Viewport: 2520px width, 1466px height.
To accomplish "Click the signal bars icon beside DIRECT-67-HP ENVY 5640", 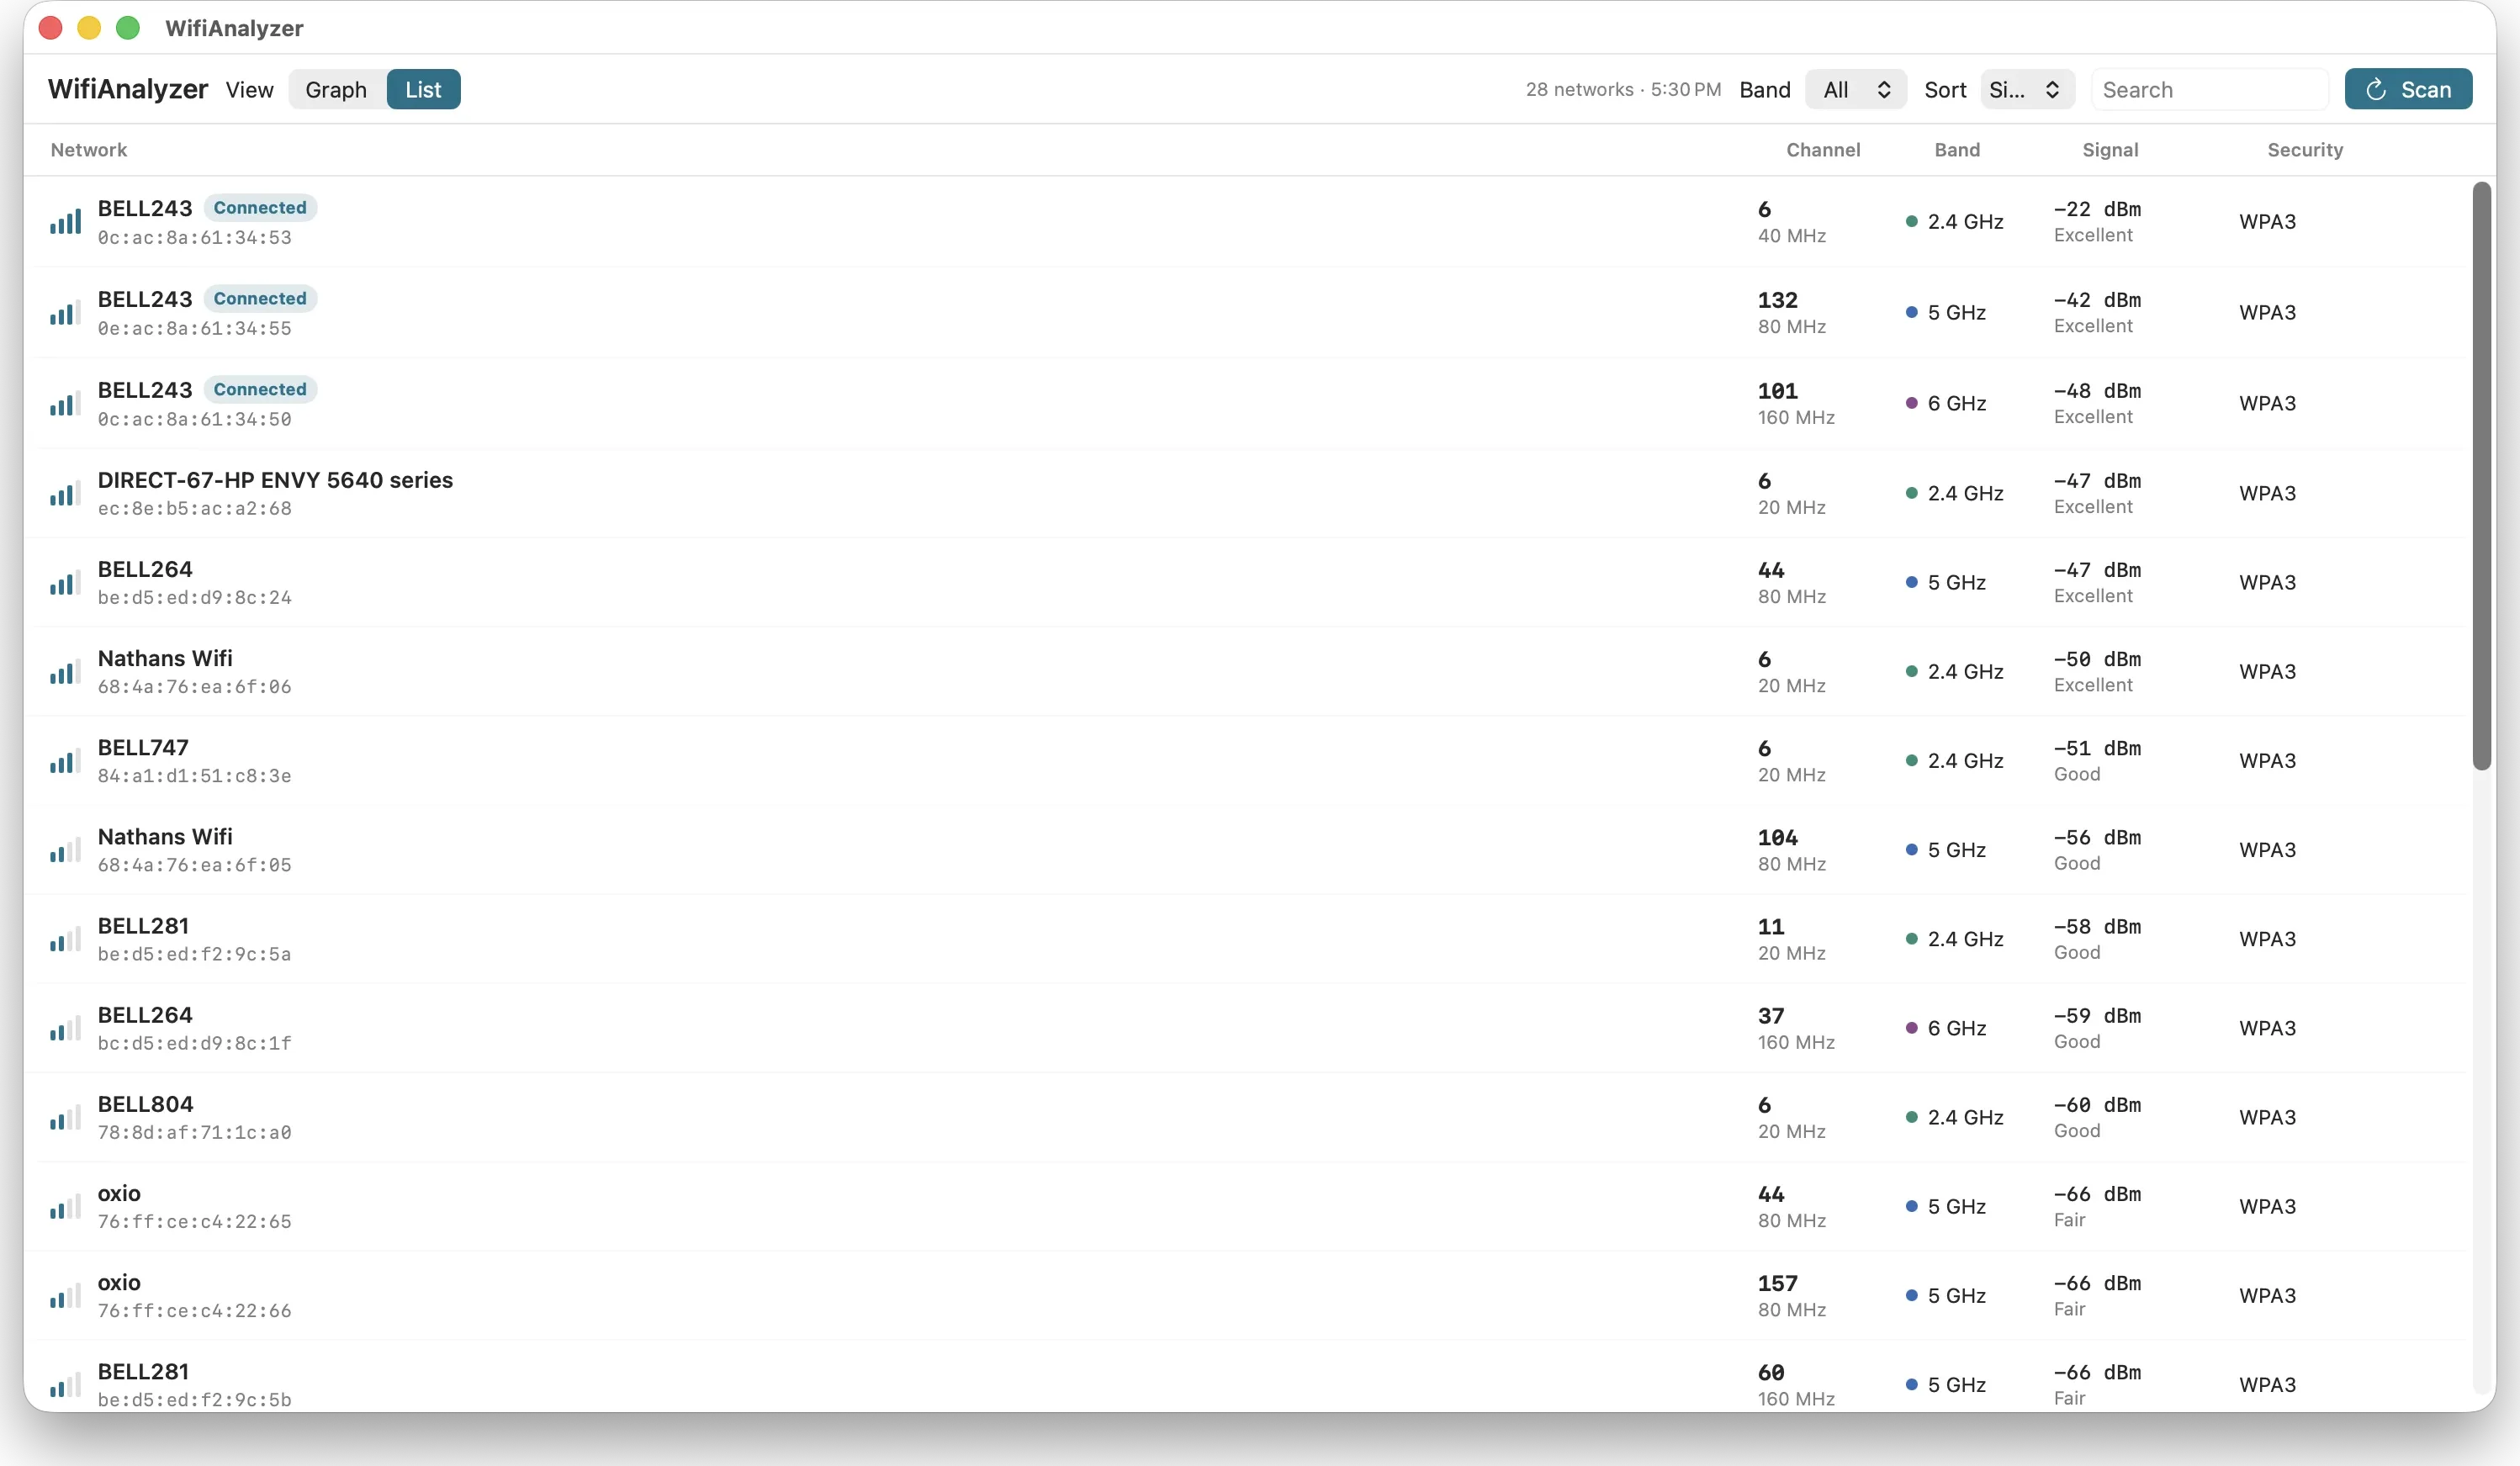I will (x=66, y=494).
